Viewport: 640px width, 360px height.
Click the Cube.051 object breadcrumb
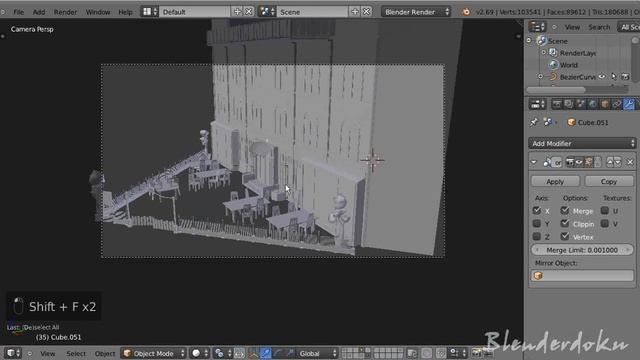[588, 122]
